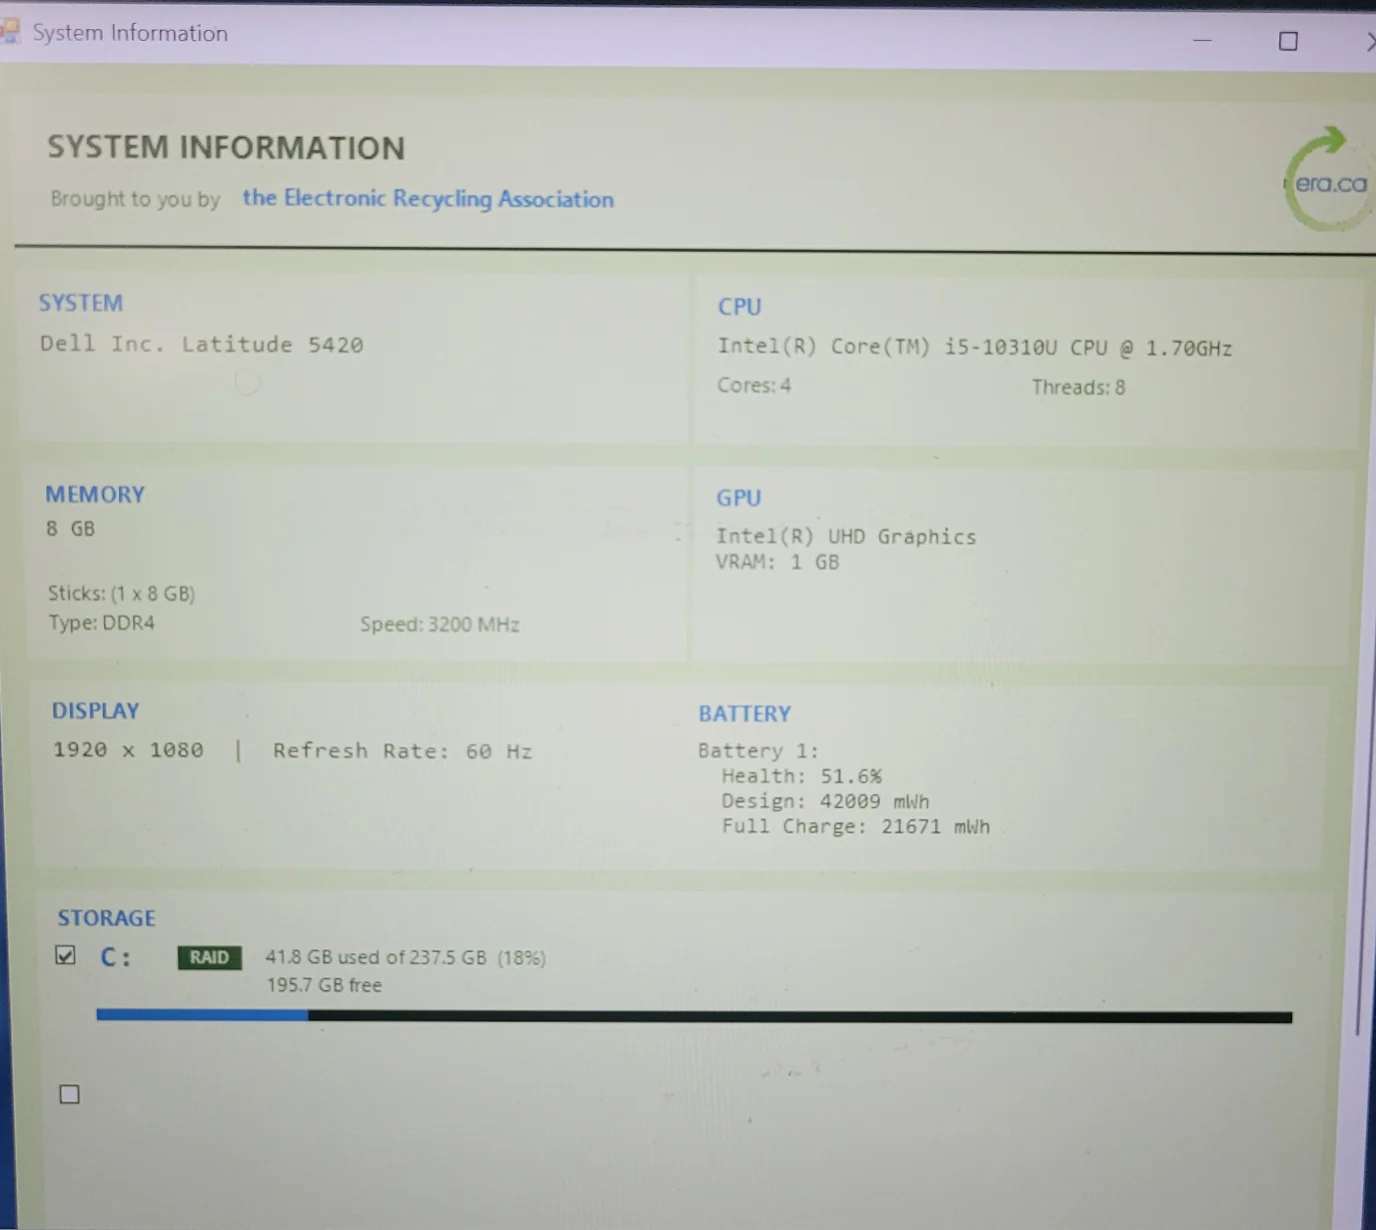Maximize the System Information window
The height and width of the screenshot is (1230, 1376).
tap(1288, 41)
